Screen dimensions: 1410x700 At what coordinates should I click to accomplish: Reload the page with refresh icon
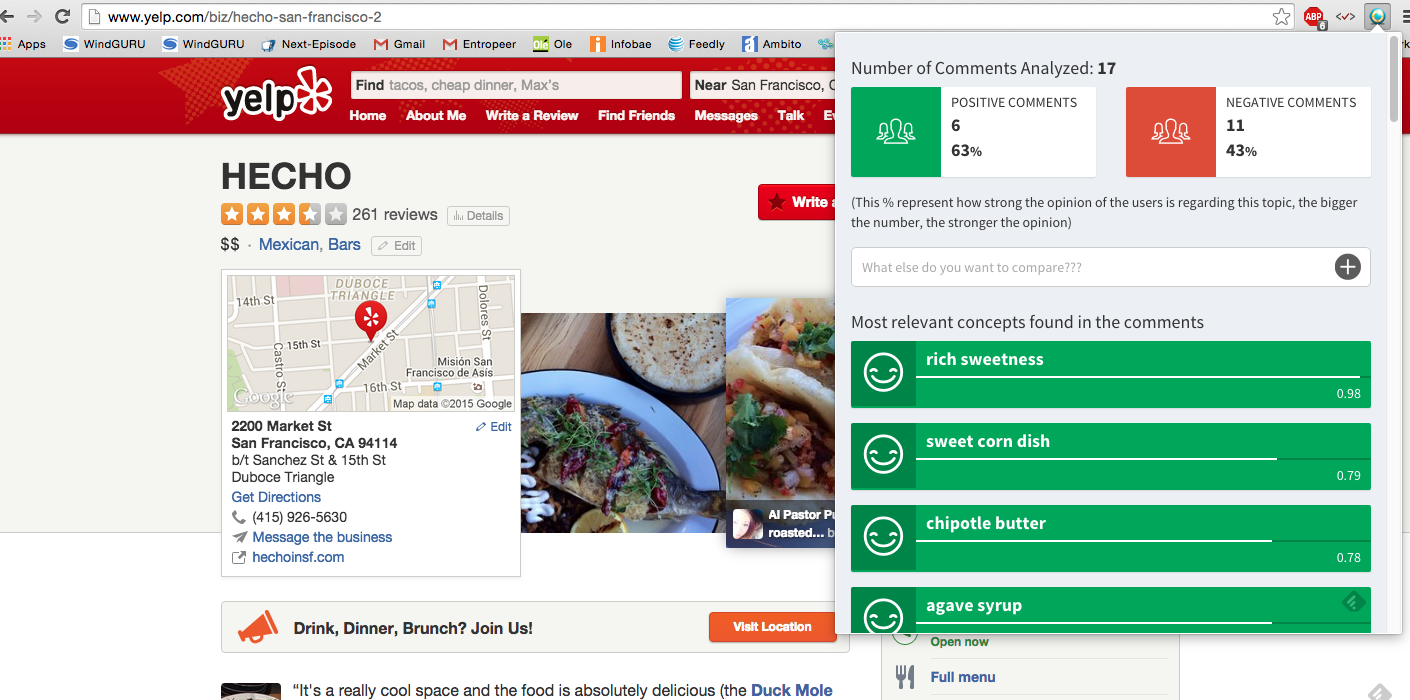(62, 16)
